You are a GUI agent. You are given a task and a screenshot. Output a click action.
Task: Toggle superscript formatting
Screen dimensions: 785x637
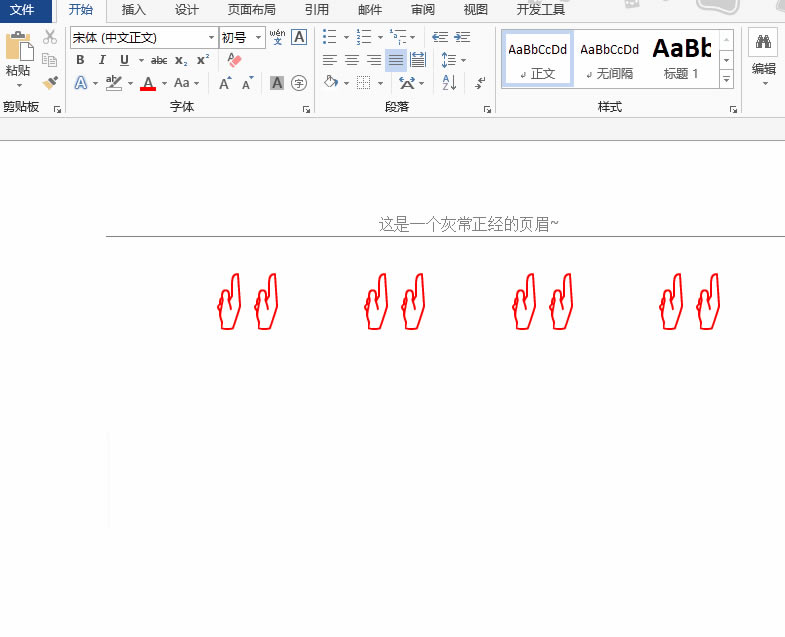tap(203, 60)
